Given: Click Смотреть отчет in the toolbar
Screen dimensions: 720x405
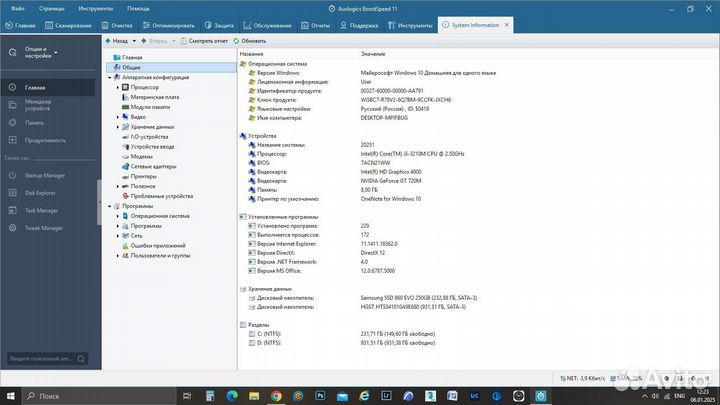Looking at the screenshot, I should pyautogui.click(x=204, y=41).
